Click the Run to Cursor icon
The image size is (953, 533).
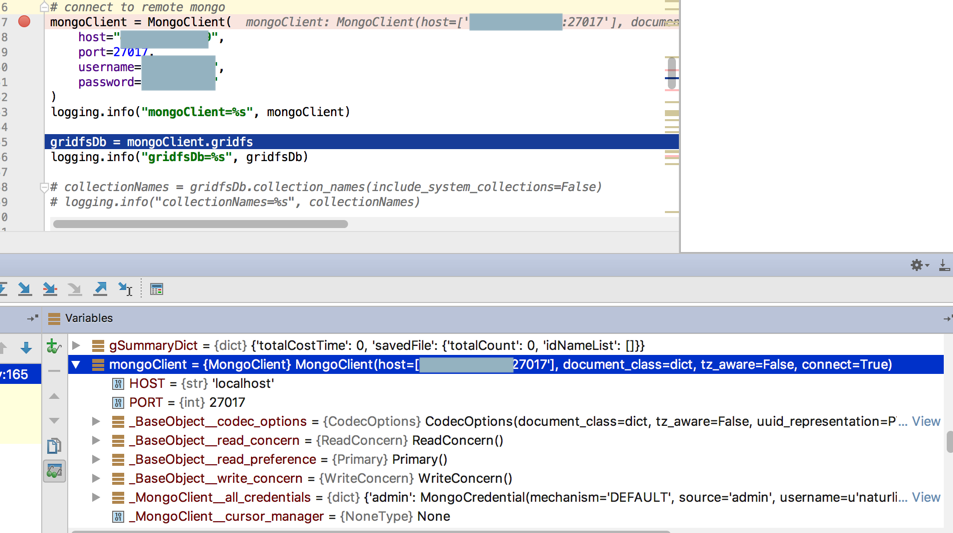125,289
